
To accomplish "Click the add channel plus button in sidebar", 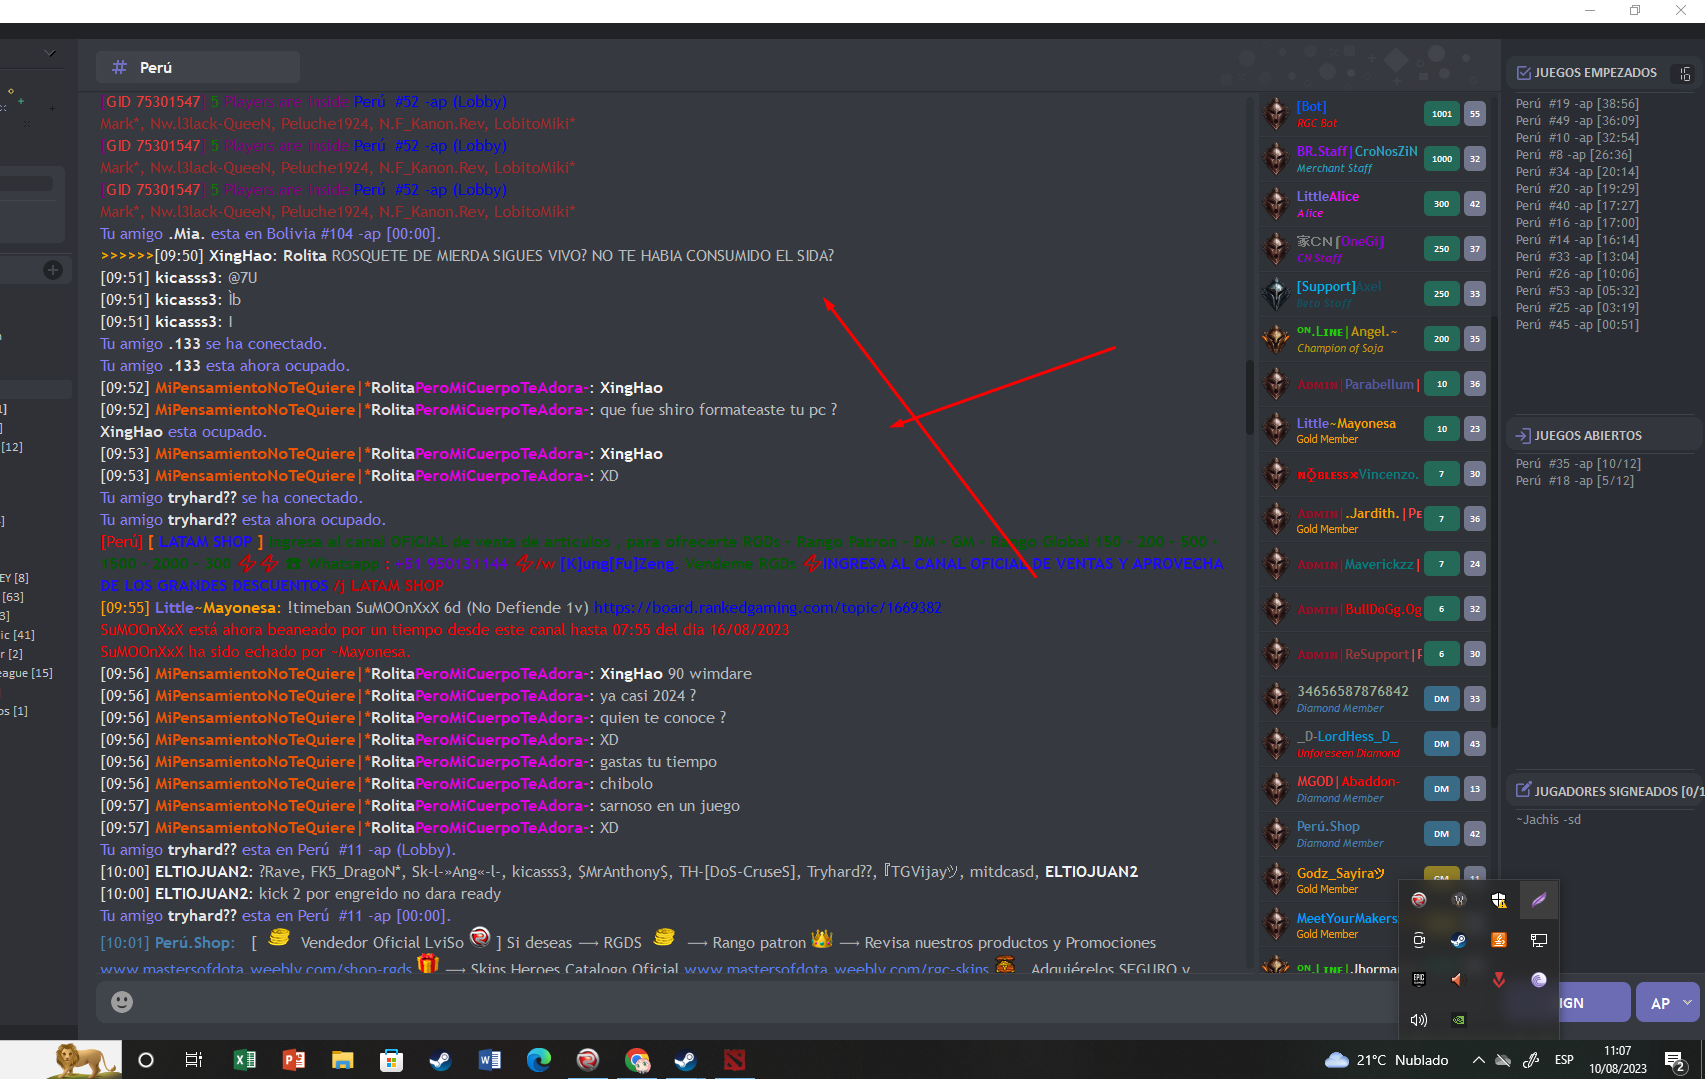I will click(53, 270).
